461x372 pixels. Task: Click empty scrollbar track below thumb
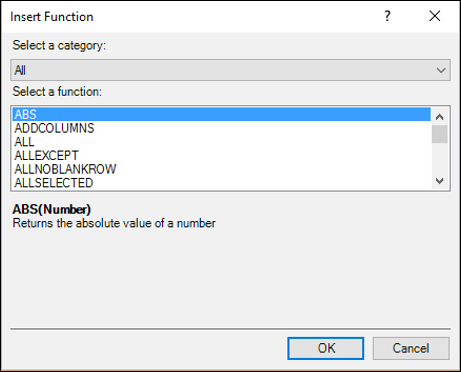(x=440, y=158)
